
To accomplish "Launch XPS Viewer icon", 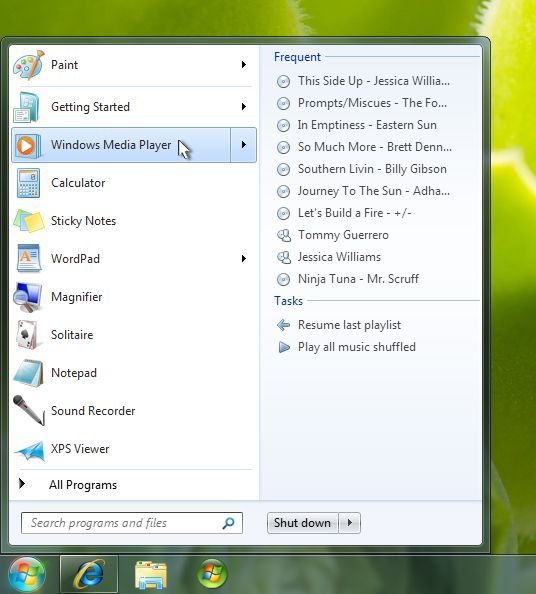I will (29, 450).
